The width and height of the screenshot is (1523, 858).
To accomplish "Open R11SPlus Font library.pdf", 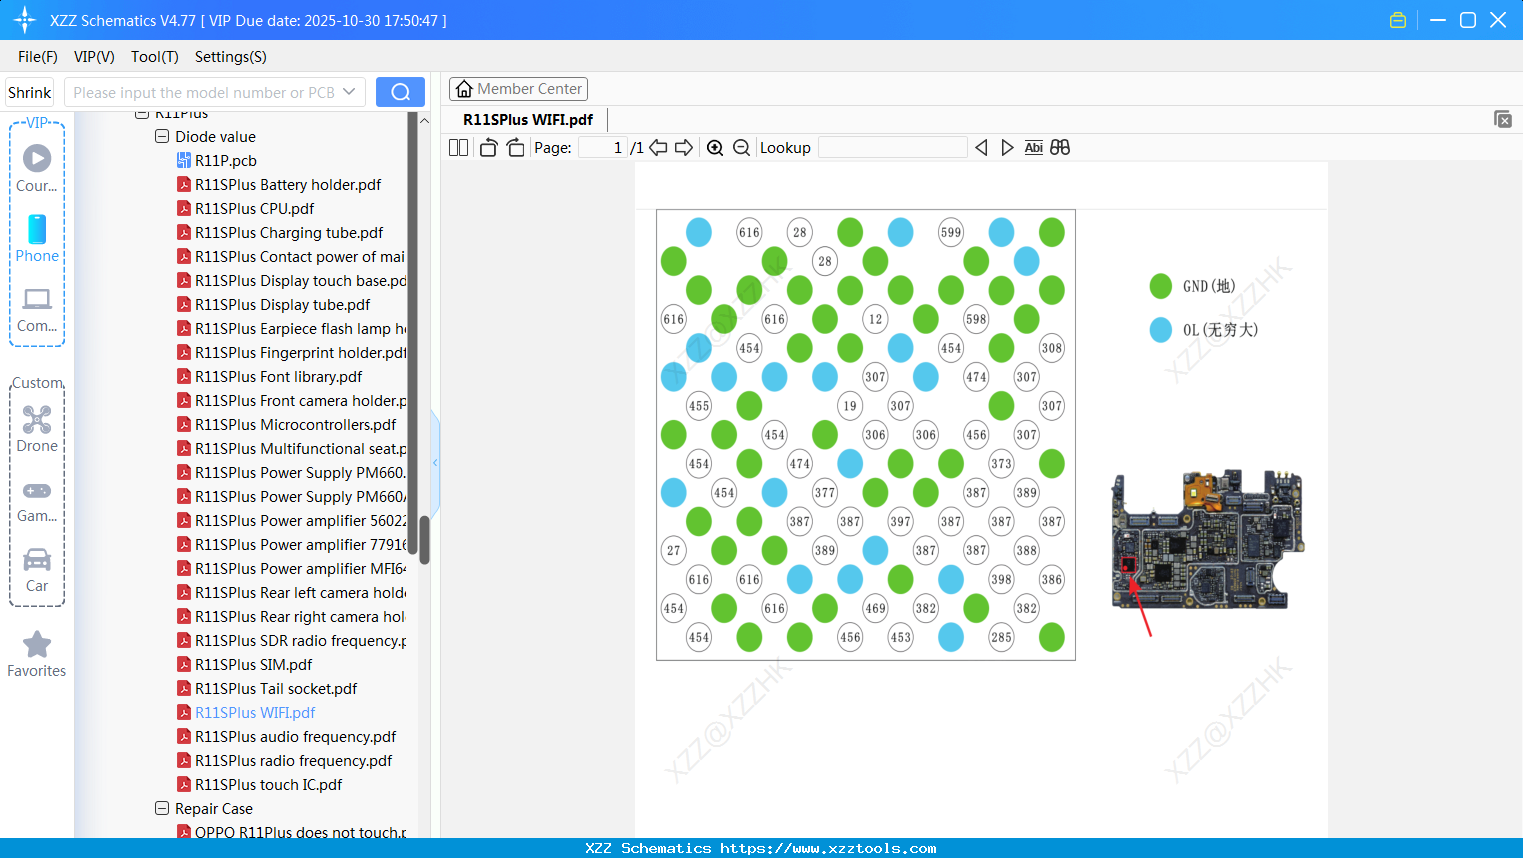I will (278, 376).
